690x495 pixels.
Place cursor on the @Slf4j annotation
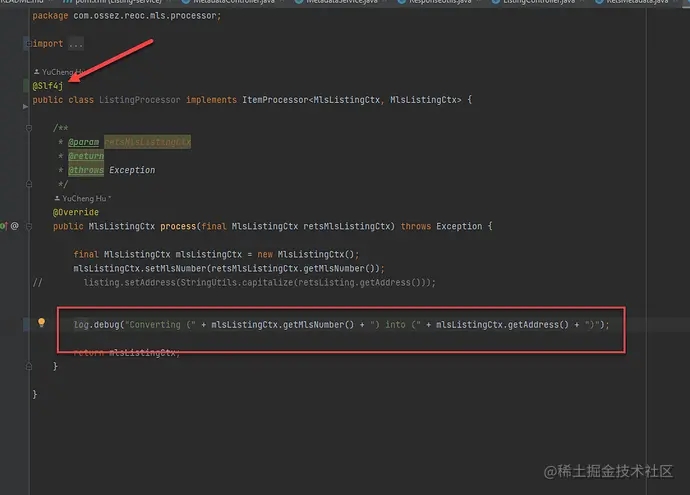pos(48,86)
